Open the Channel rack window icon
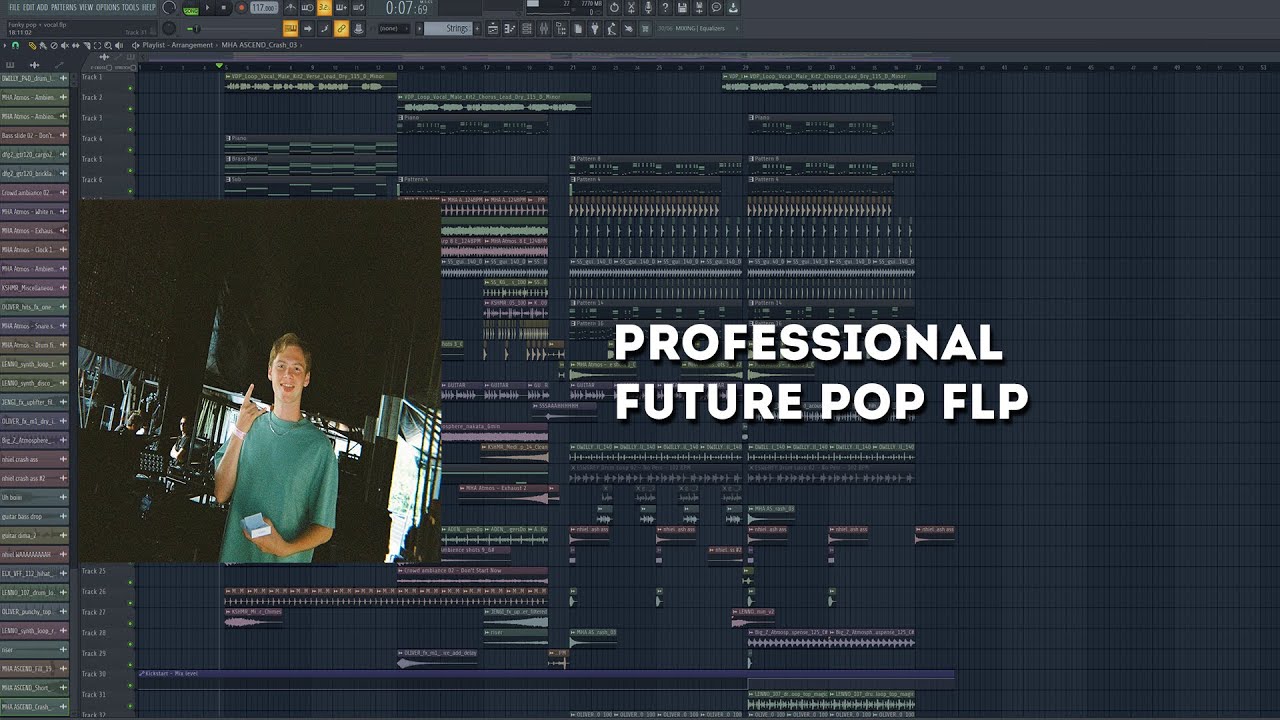Image resolution: width=1280 pixels, height=720 pixels. pos(527,28)
